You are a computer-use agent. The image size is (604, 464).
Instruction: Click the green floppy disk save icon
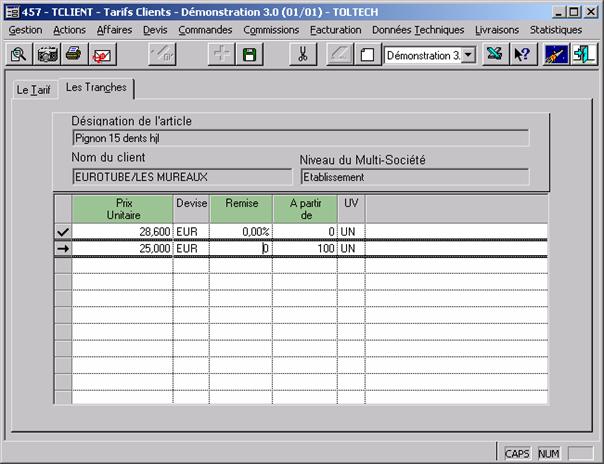[248, 55]
